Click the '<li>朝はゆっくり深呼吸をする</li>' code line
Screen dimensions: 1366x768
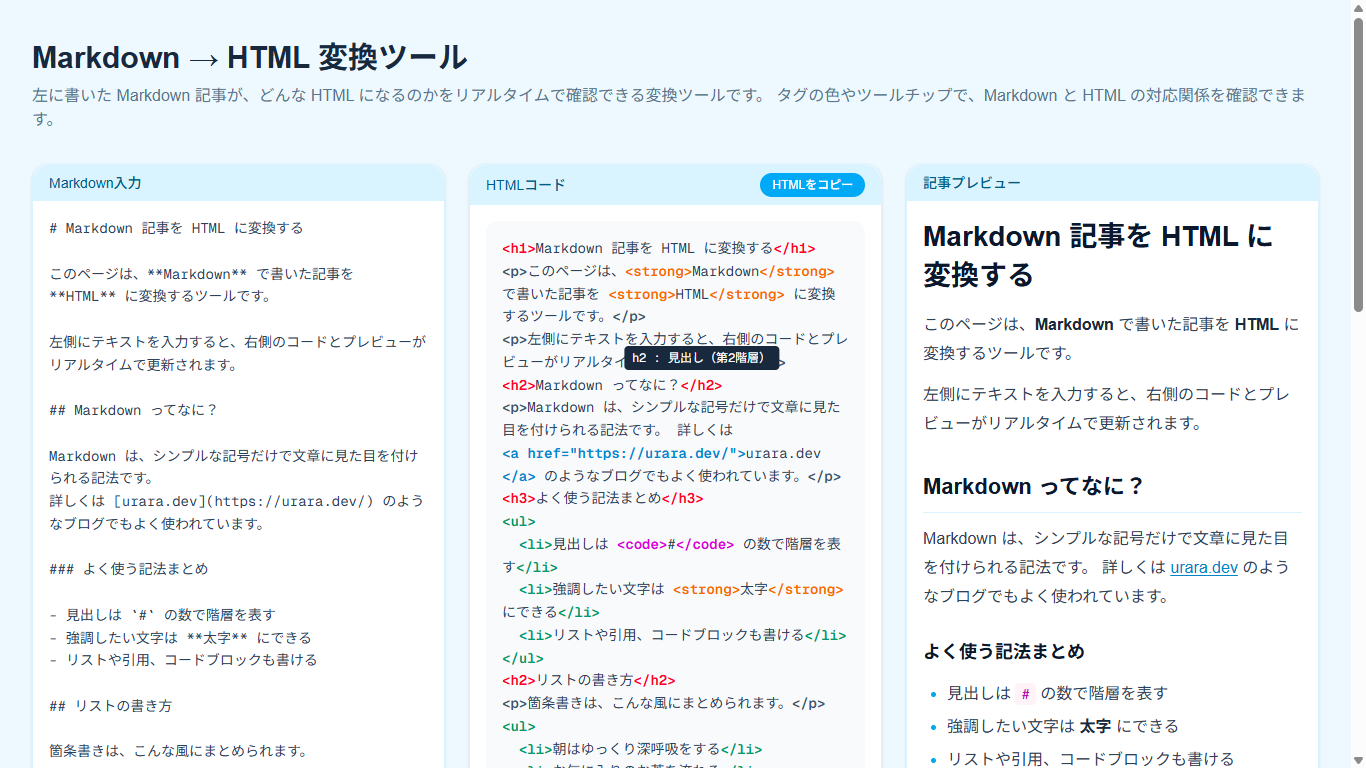(x=641, y=749)
